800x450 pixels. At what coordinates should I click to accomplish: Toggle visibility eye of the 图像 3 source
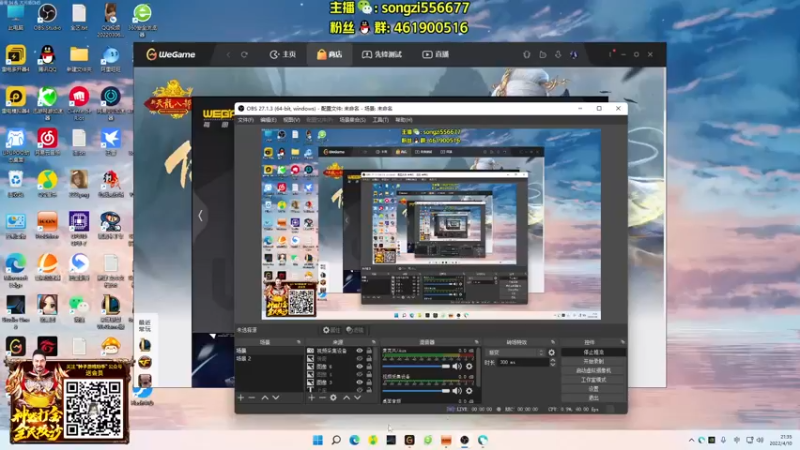coord(360,382)
